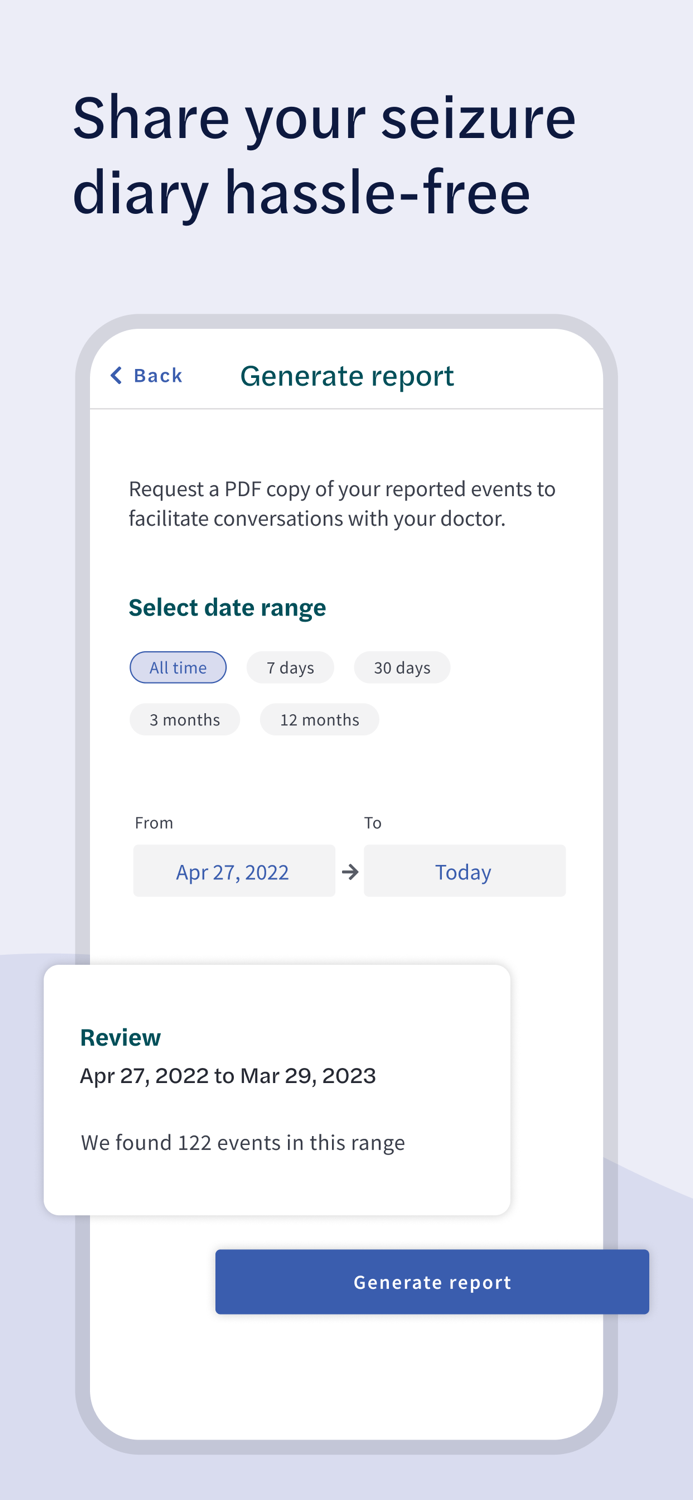Select the 7 days date range option

(x=290, y=667)
